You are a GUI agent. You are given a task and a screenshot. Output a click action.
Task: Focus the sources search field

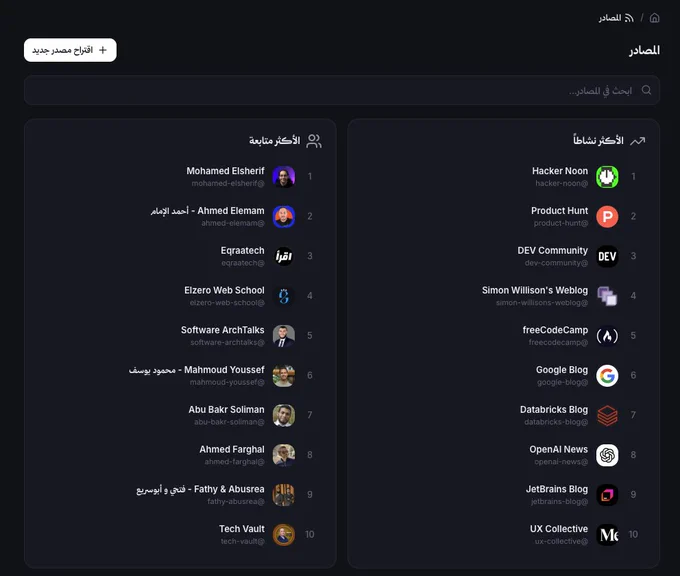(x=342, y=90)
